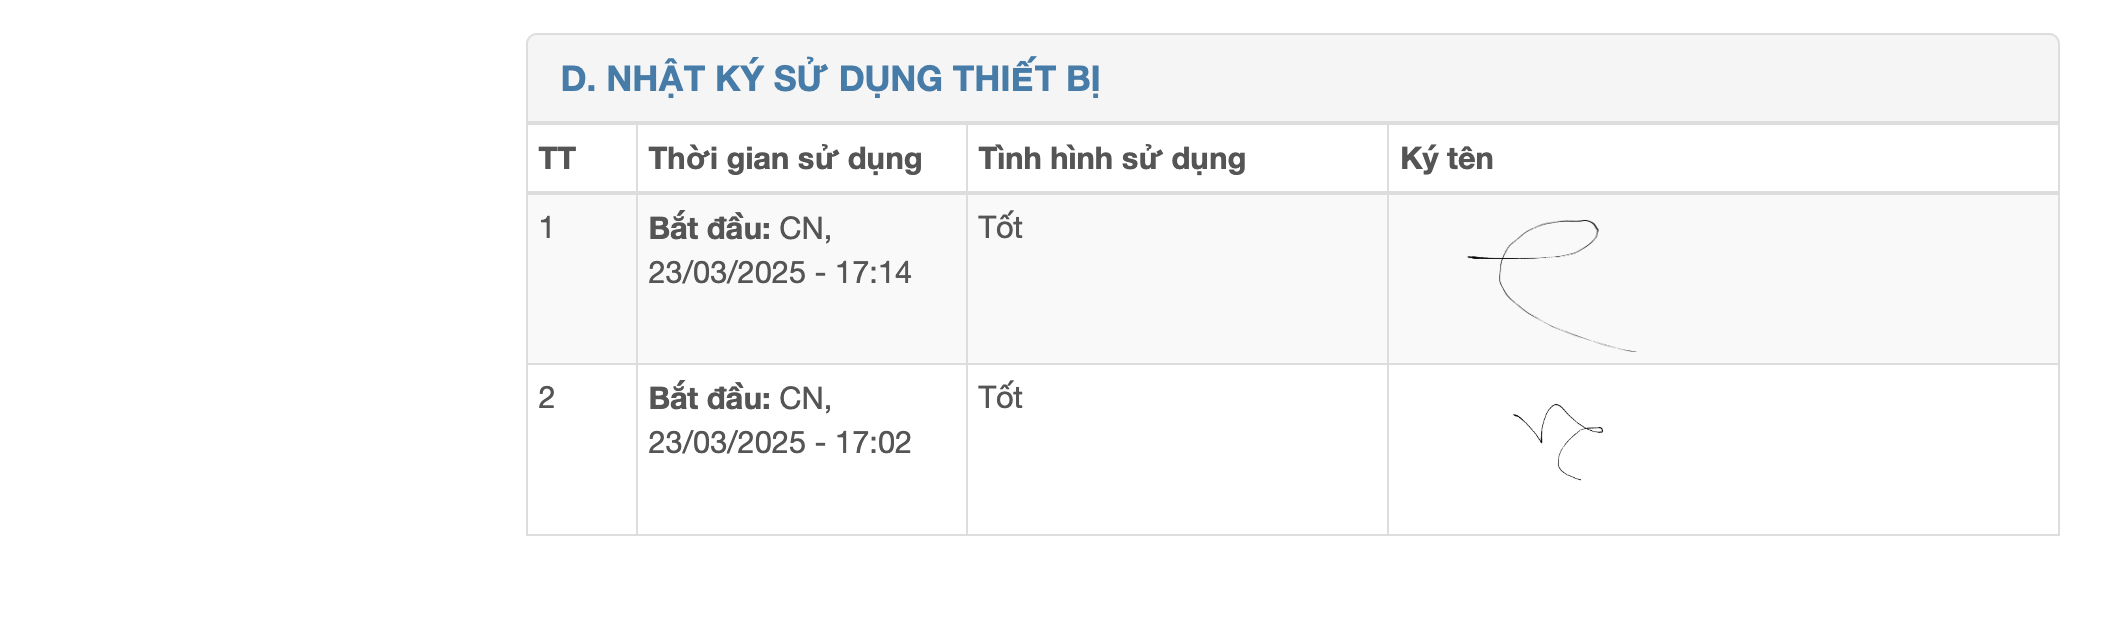Image resolution: width=2108 pixels, height=632 pixels.
Task: Click the bold "Bắt đầu:" label in row 1
Action: click(x=710, y=229)
